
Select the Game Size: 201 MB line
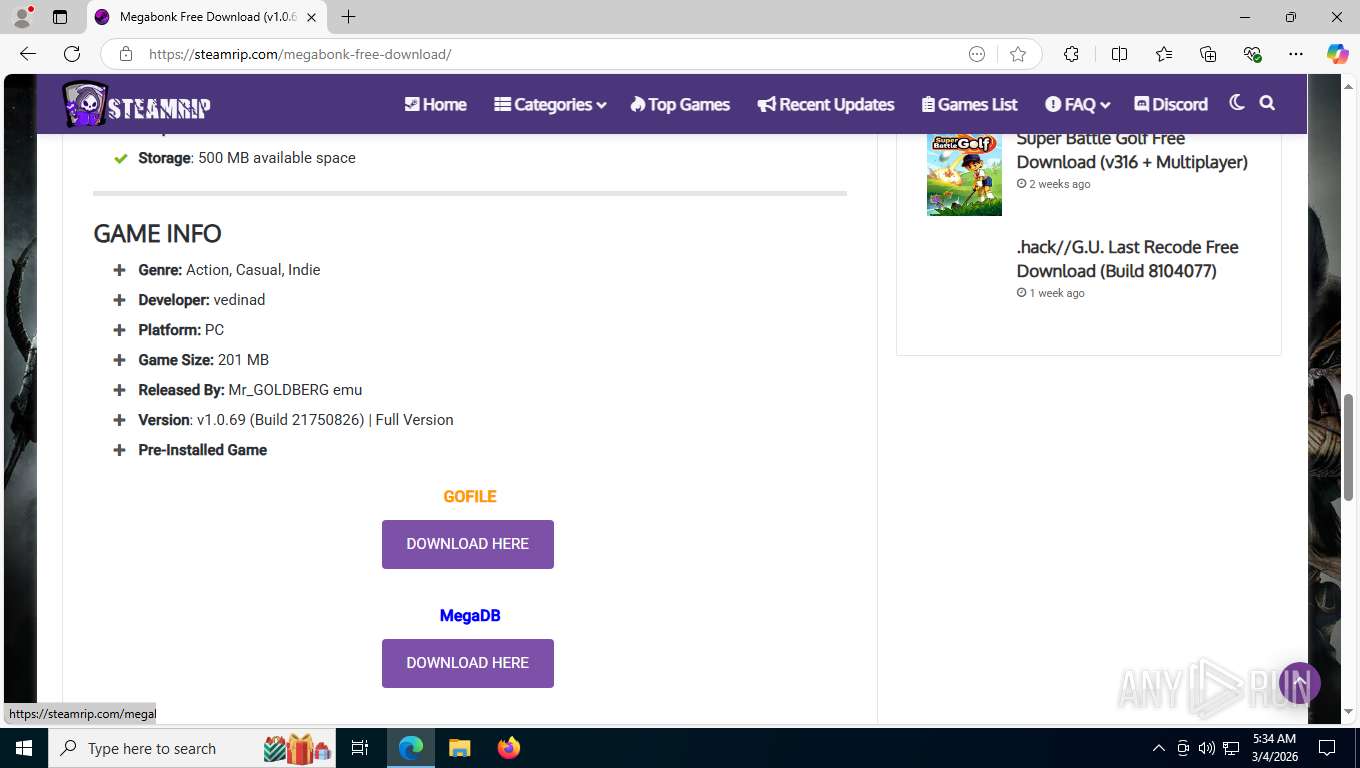(204, 360)
